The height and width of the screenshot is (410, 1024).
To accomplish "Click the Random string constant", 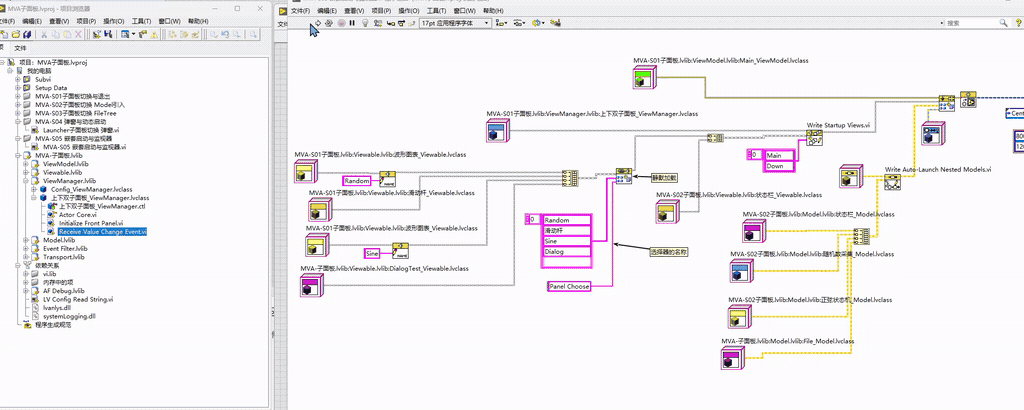I will pyautogui.click(x=357, y=181).
